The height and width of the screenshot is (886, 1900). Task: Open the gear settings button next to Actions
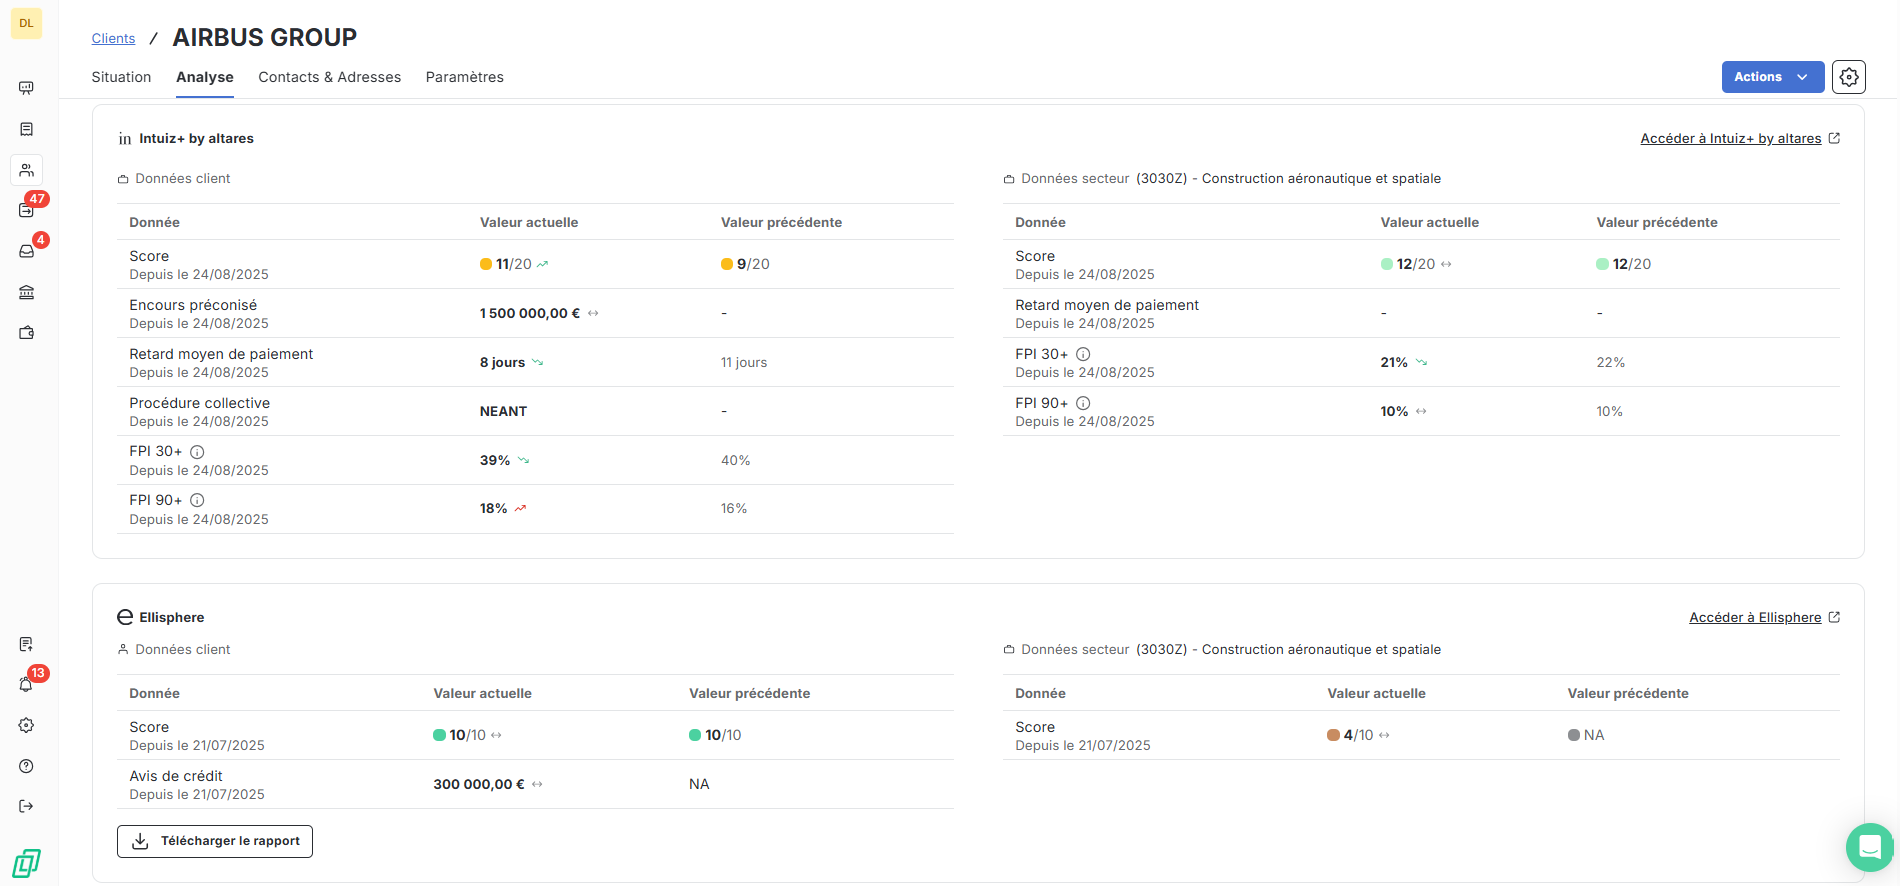(1849, 77)
